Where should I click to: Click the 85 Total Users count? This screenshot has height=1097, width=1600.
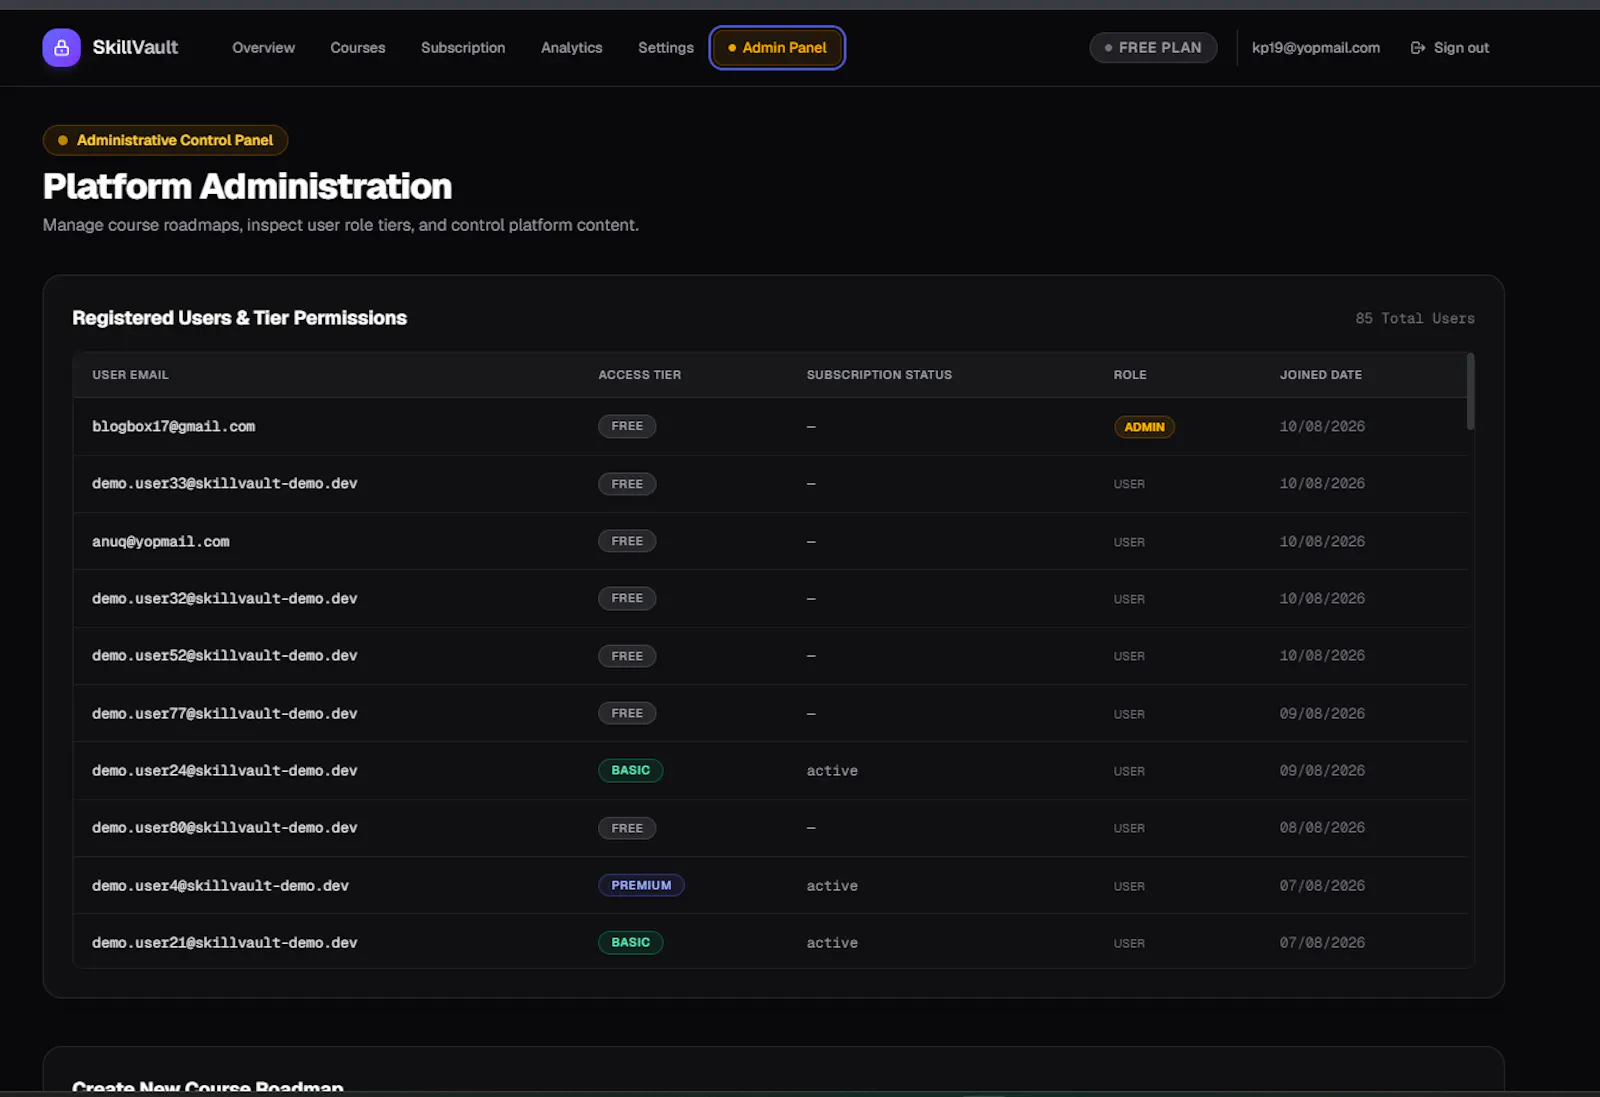click(1414, 318)
